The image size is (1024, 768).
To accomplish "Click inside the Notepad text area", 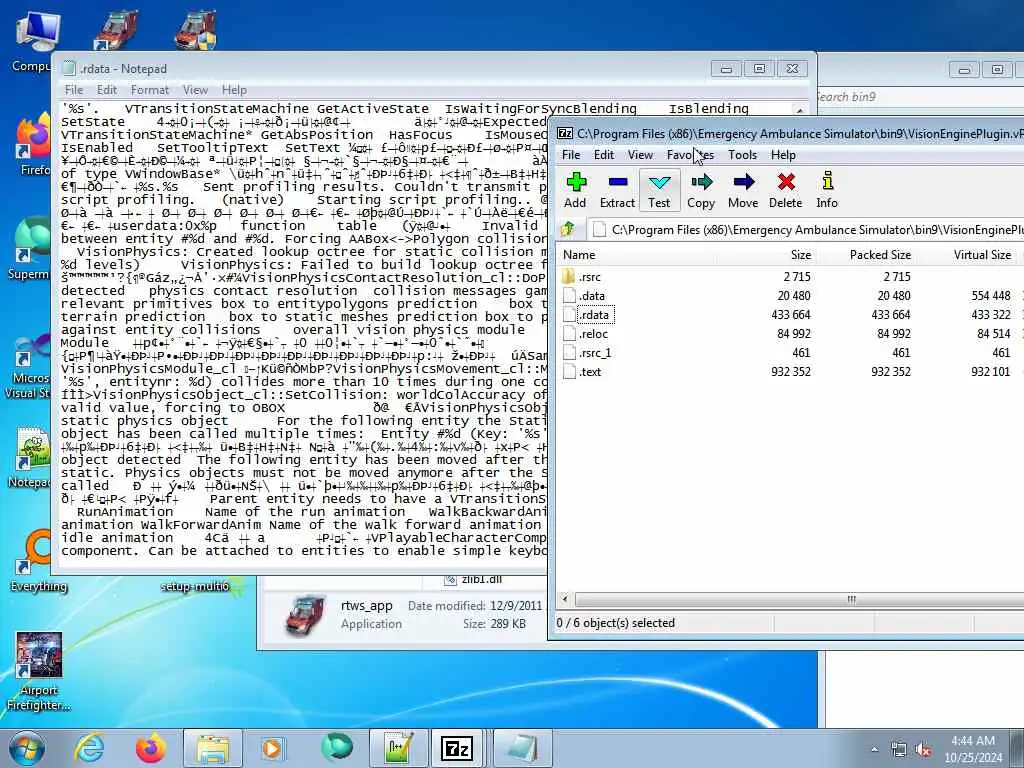I will pos(303,330).
